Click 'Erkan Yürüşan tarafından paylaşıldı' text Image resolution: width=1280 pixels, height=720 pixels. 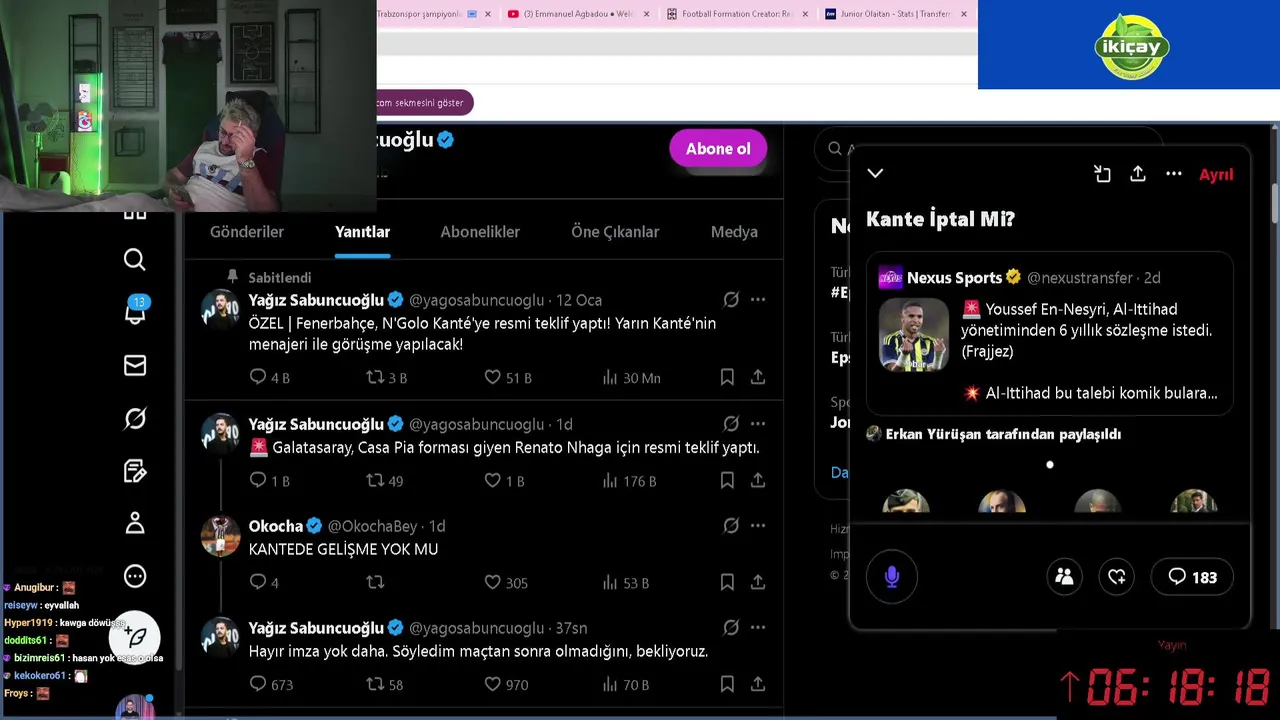[1003, 434]
